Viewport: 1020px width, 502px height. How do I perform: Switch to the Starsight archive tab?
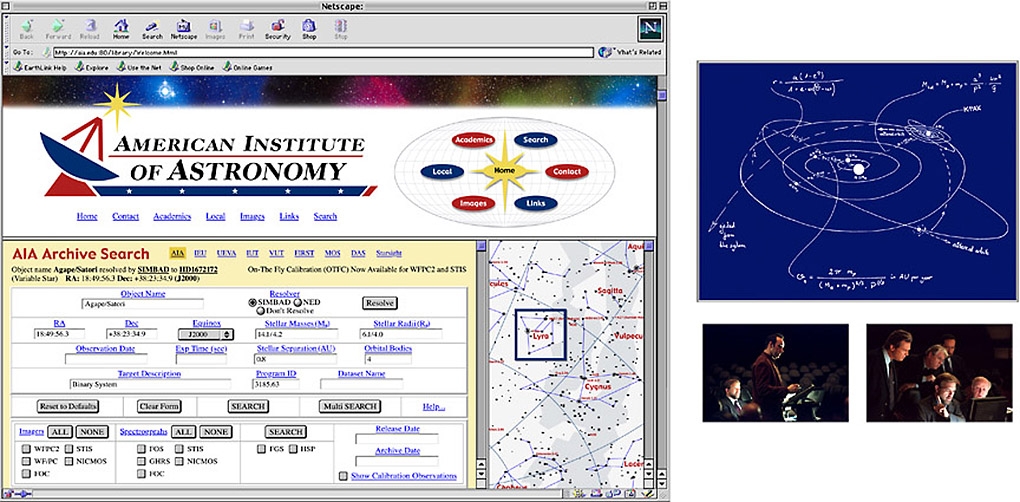389,254
